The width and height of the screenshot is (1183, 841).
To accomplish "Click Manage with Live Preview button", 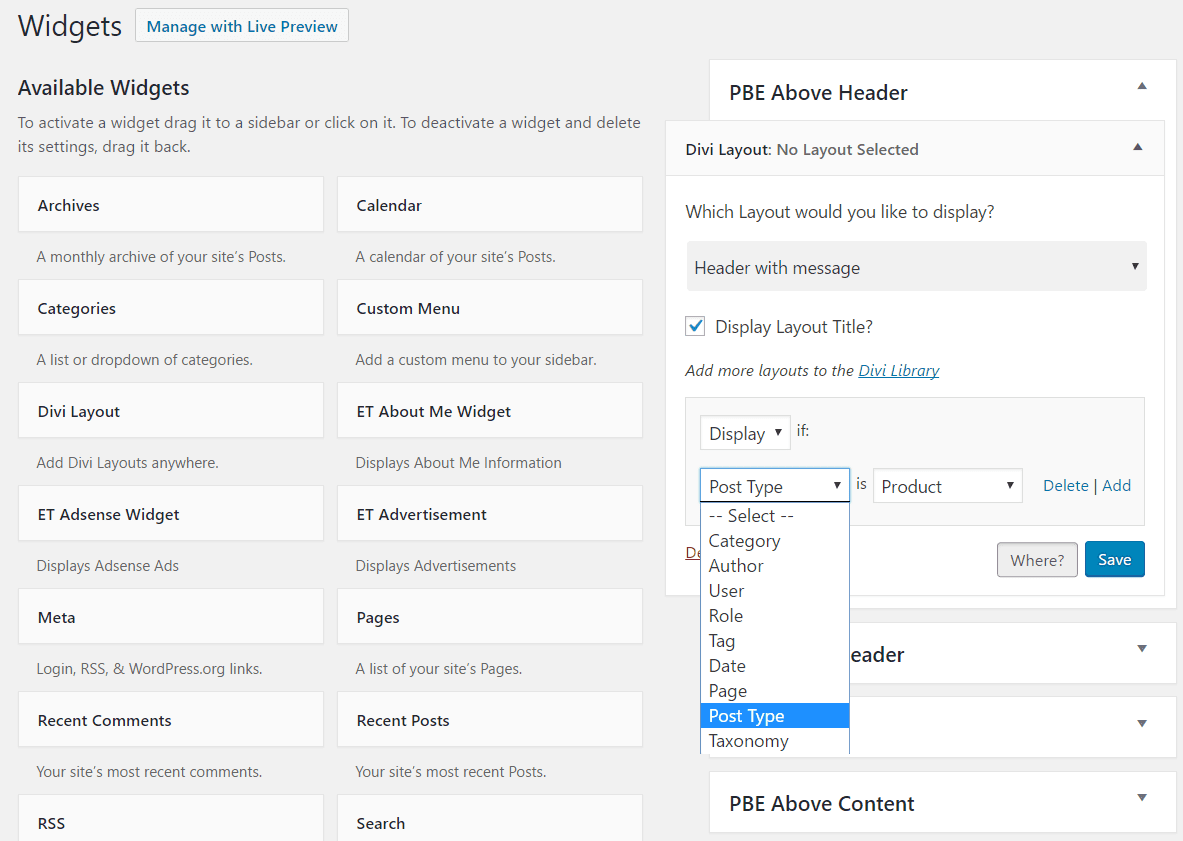I will [x=242, y=27].
